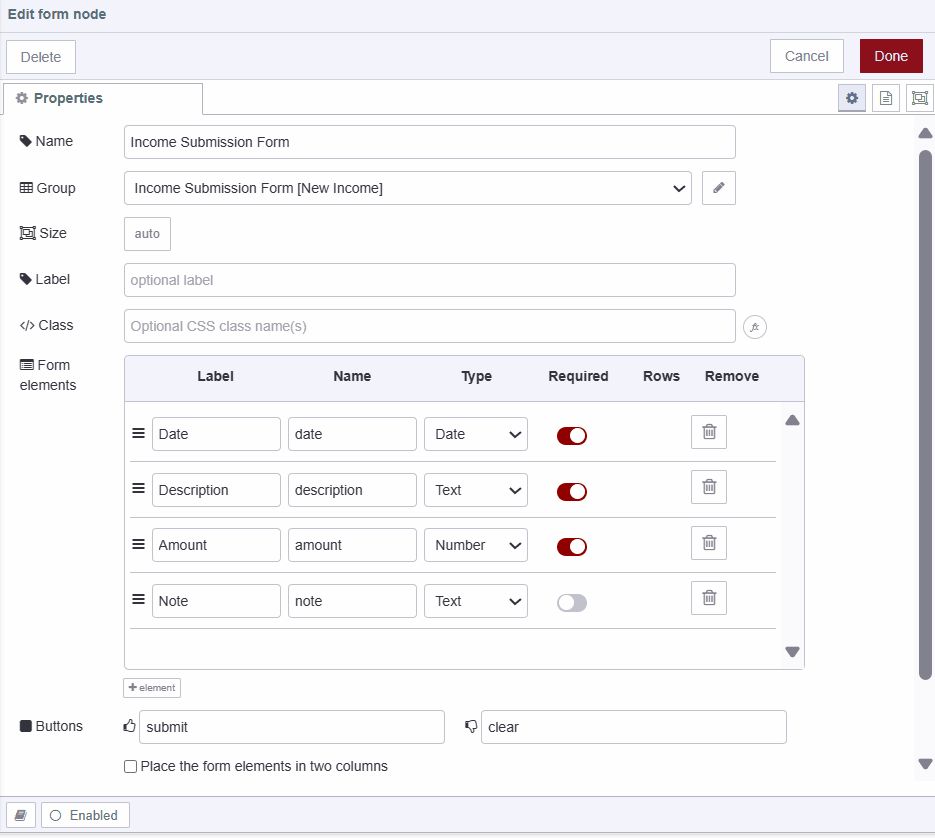
Task: Click the Enabled status button
Action: (x=85, y=815)
